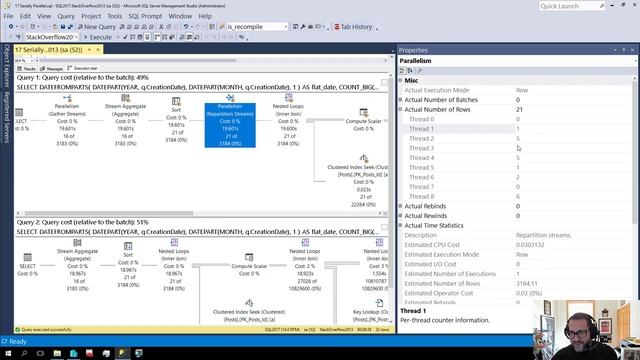Open Properties window position dropdown
The height and width of the screenshot is (360, 640).
(615, 50)
